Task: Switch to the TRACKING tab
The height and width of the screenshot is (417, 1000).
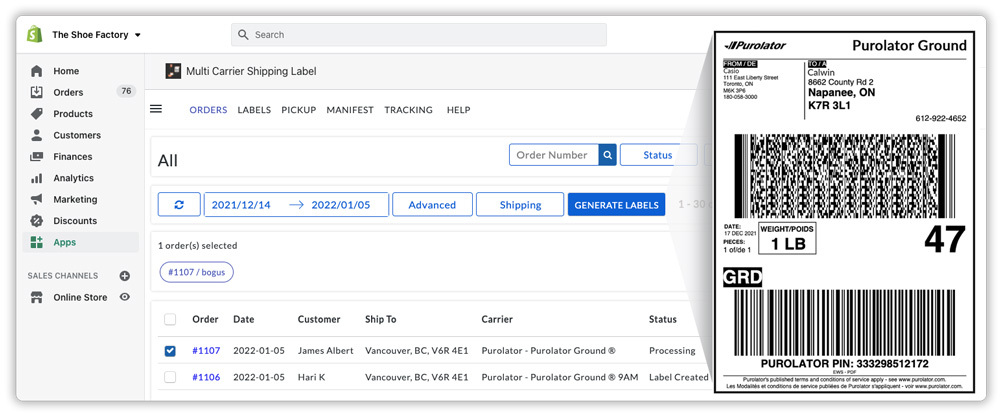Action: click(408, 110)
